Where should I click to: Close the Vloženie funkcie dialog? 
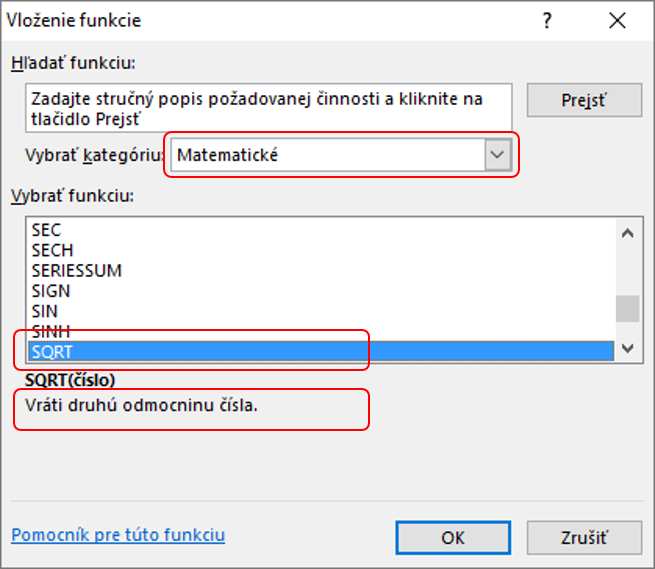(617, 20)
